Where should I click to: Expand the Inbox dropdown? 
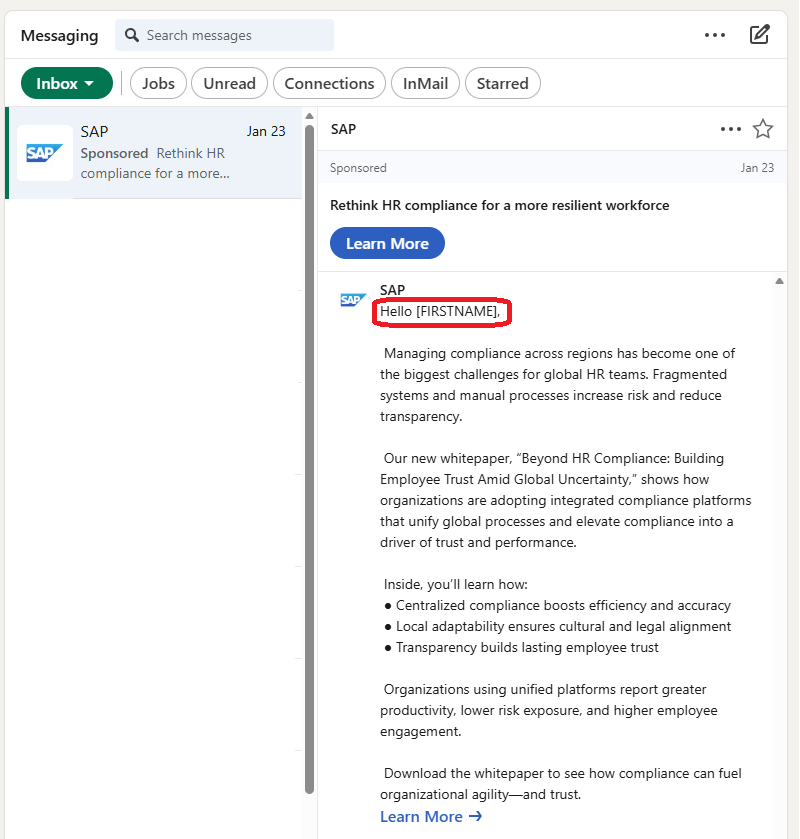tap(66, 84)
